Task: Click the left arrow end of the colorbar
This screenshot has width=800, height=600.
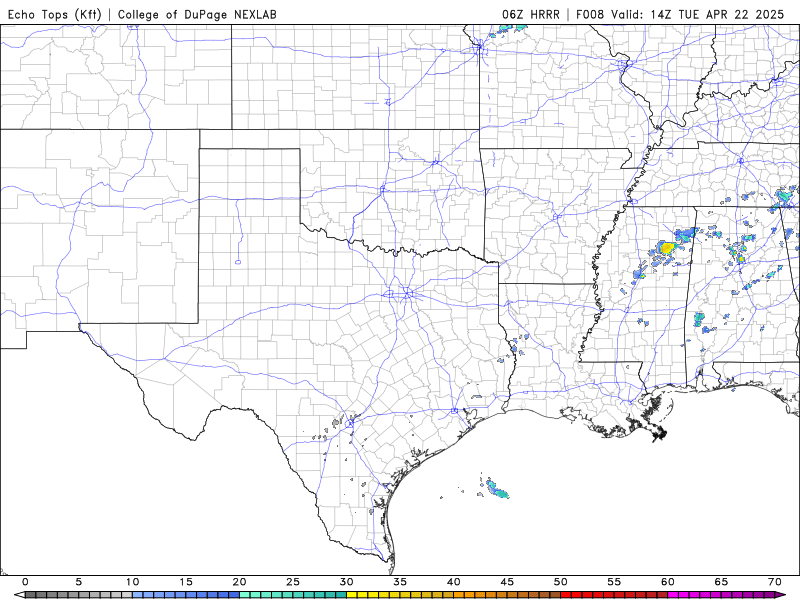Action: pos(20,595)
